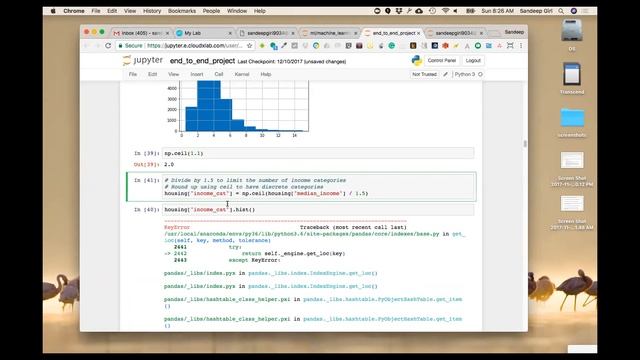Screen dimensions: 640x360
Task: Click the np.ceil(1.1) code cell
Action: coord(318,153)
